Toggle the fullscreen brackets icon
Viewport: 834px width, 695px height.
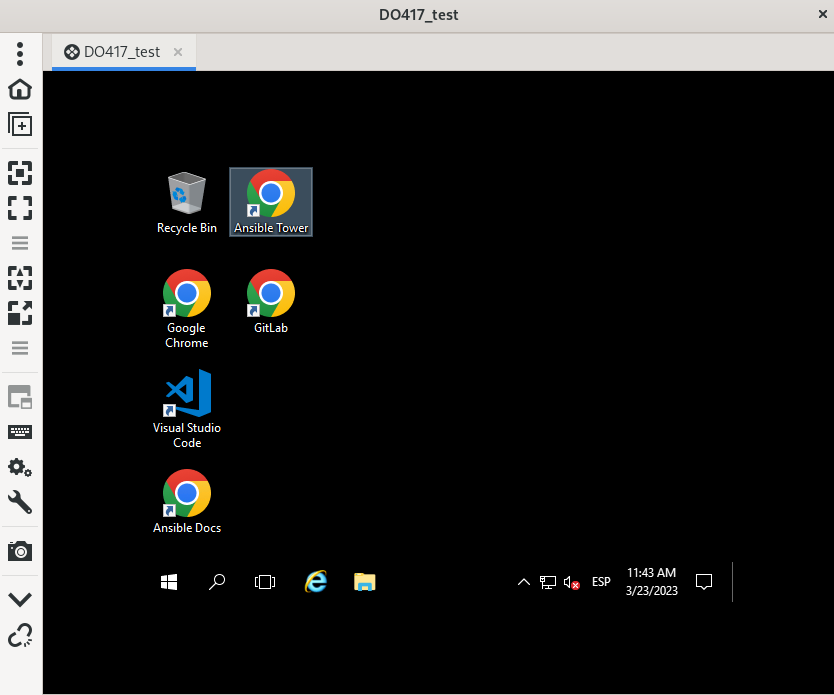20,208
